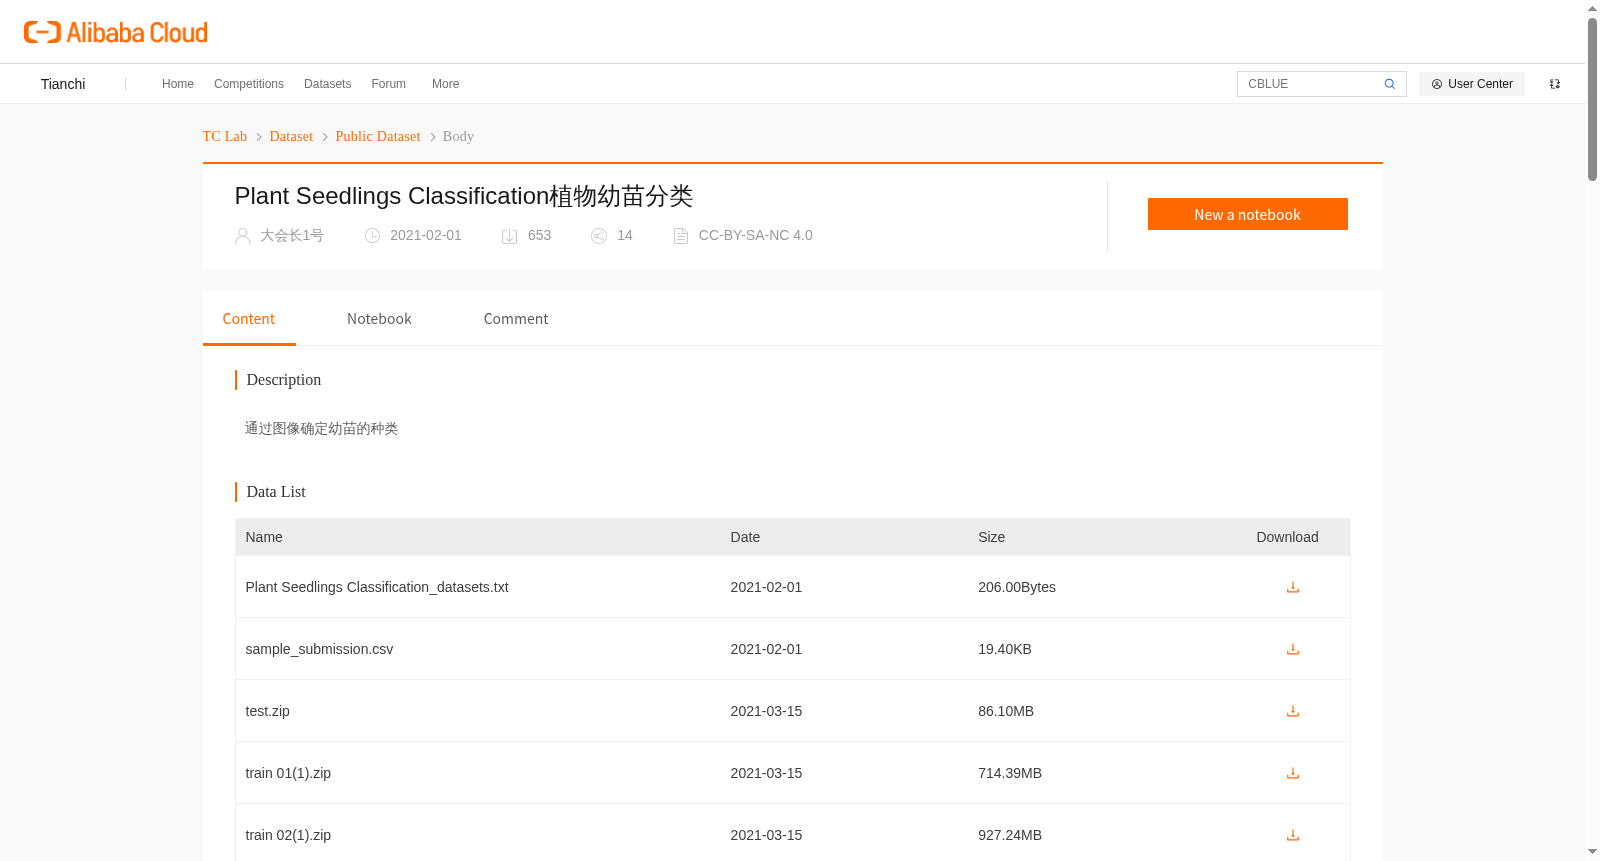Viewport: 1600px width, 861px height.
Task: Open the Forum navigation item
Action: click(389, 84)
